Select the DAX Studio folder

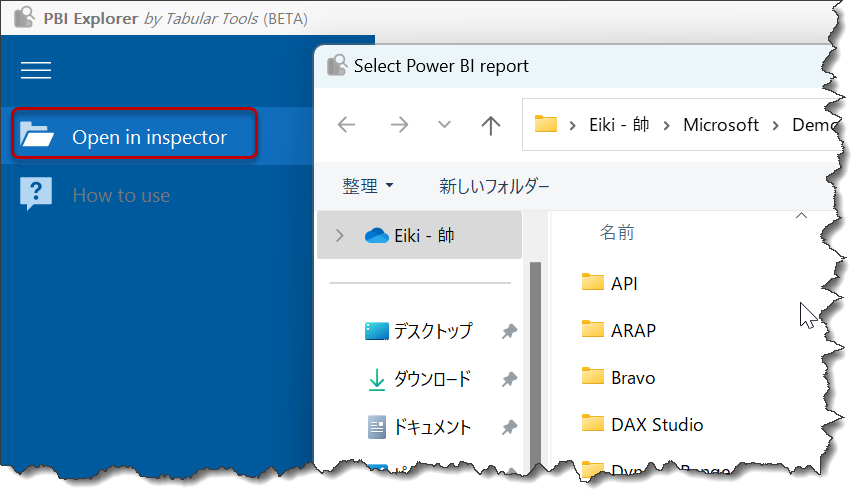coord(657,425)
